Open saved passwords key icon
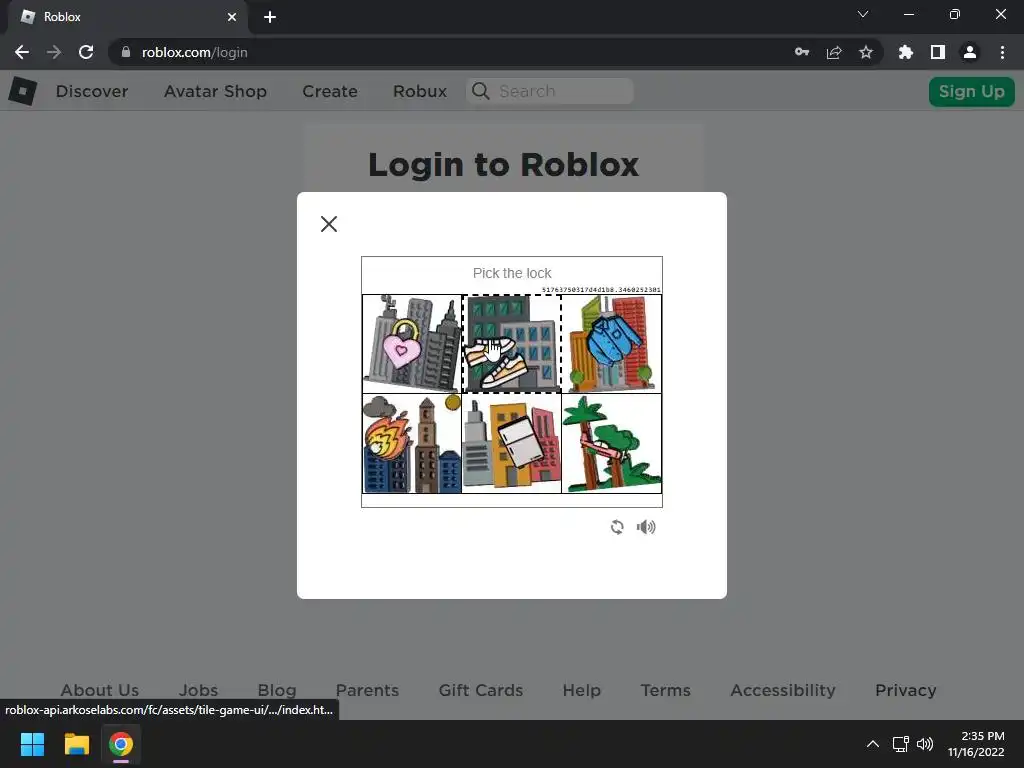 tap(802, 52)
